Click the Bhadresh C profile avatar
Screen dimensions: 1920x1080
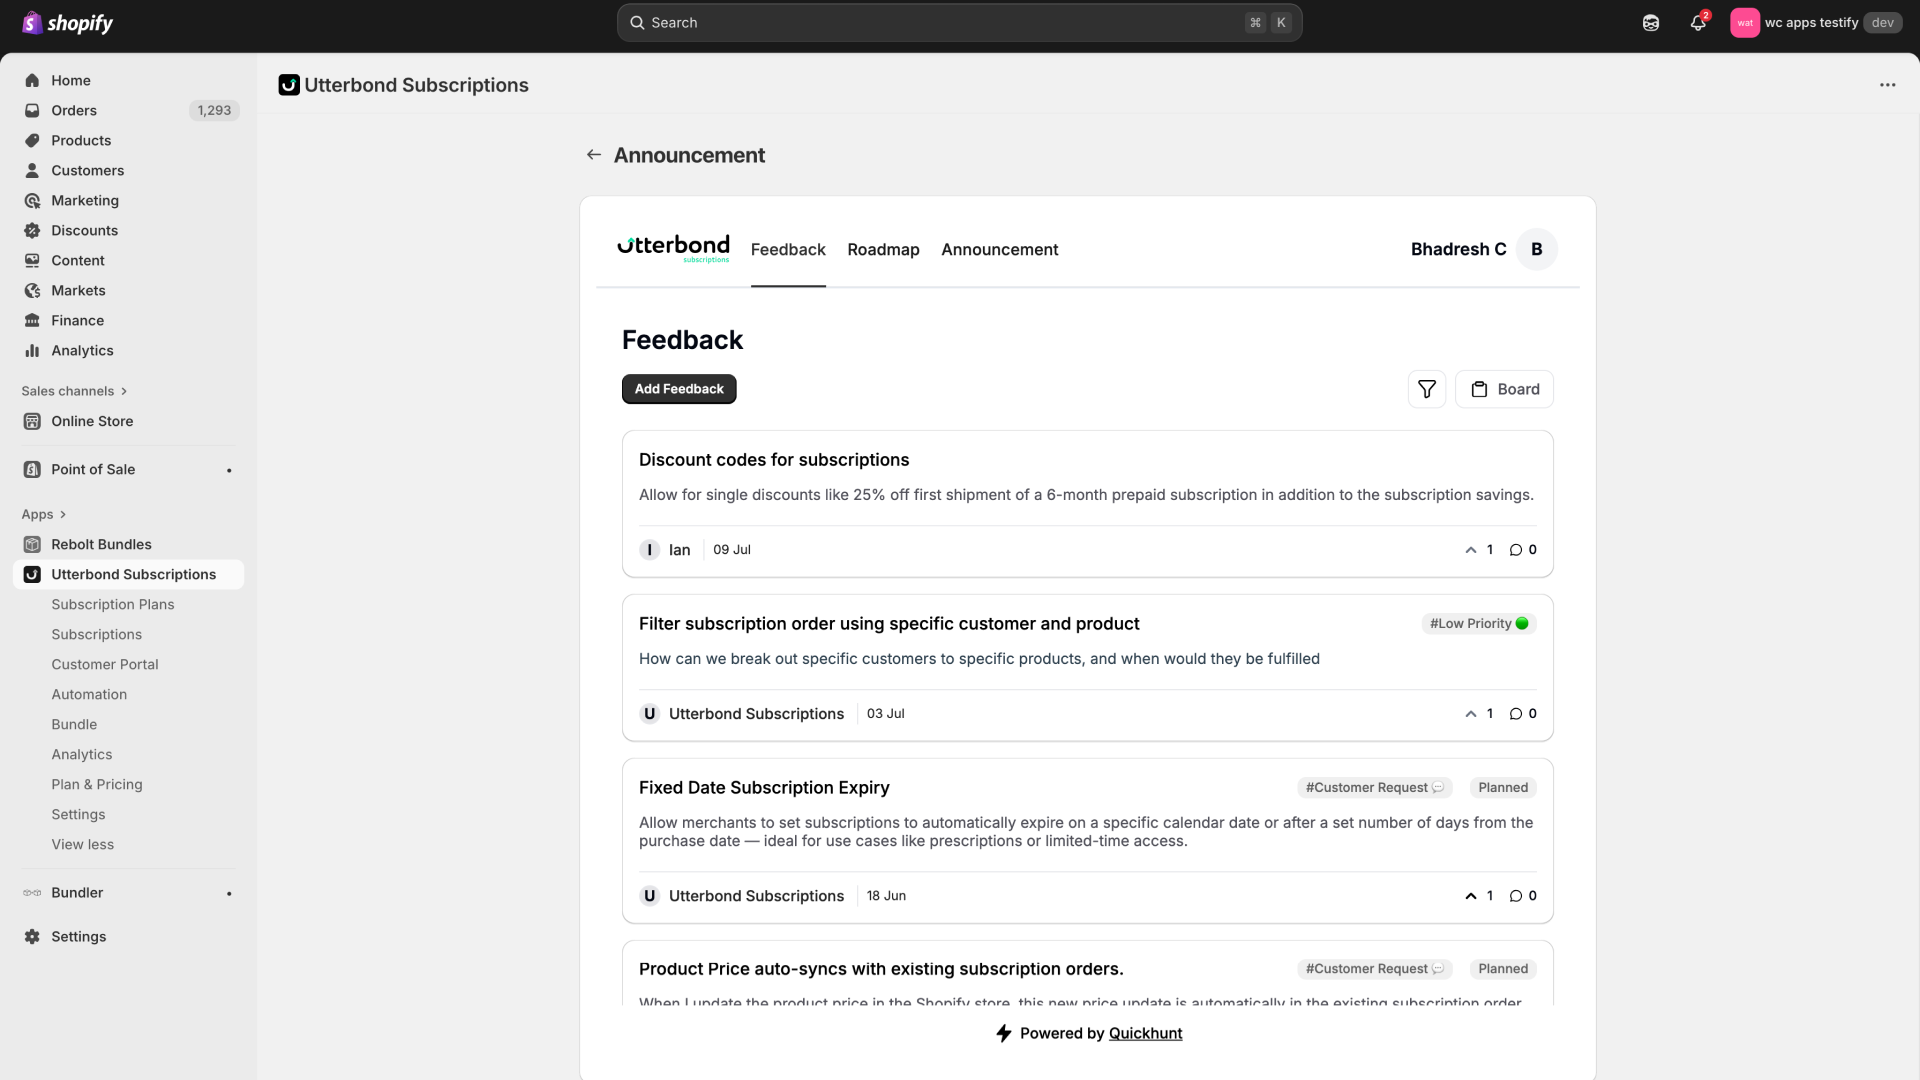click(x=1536, y=249)
